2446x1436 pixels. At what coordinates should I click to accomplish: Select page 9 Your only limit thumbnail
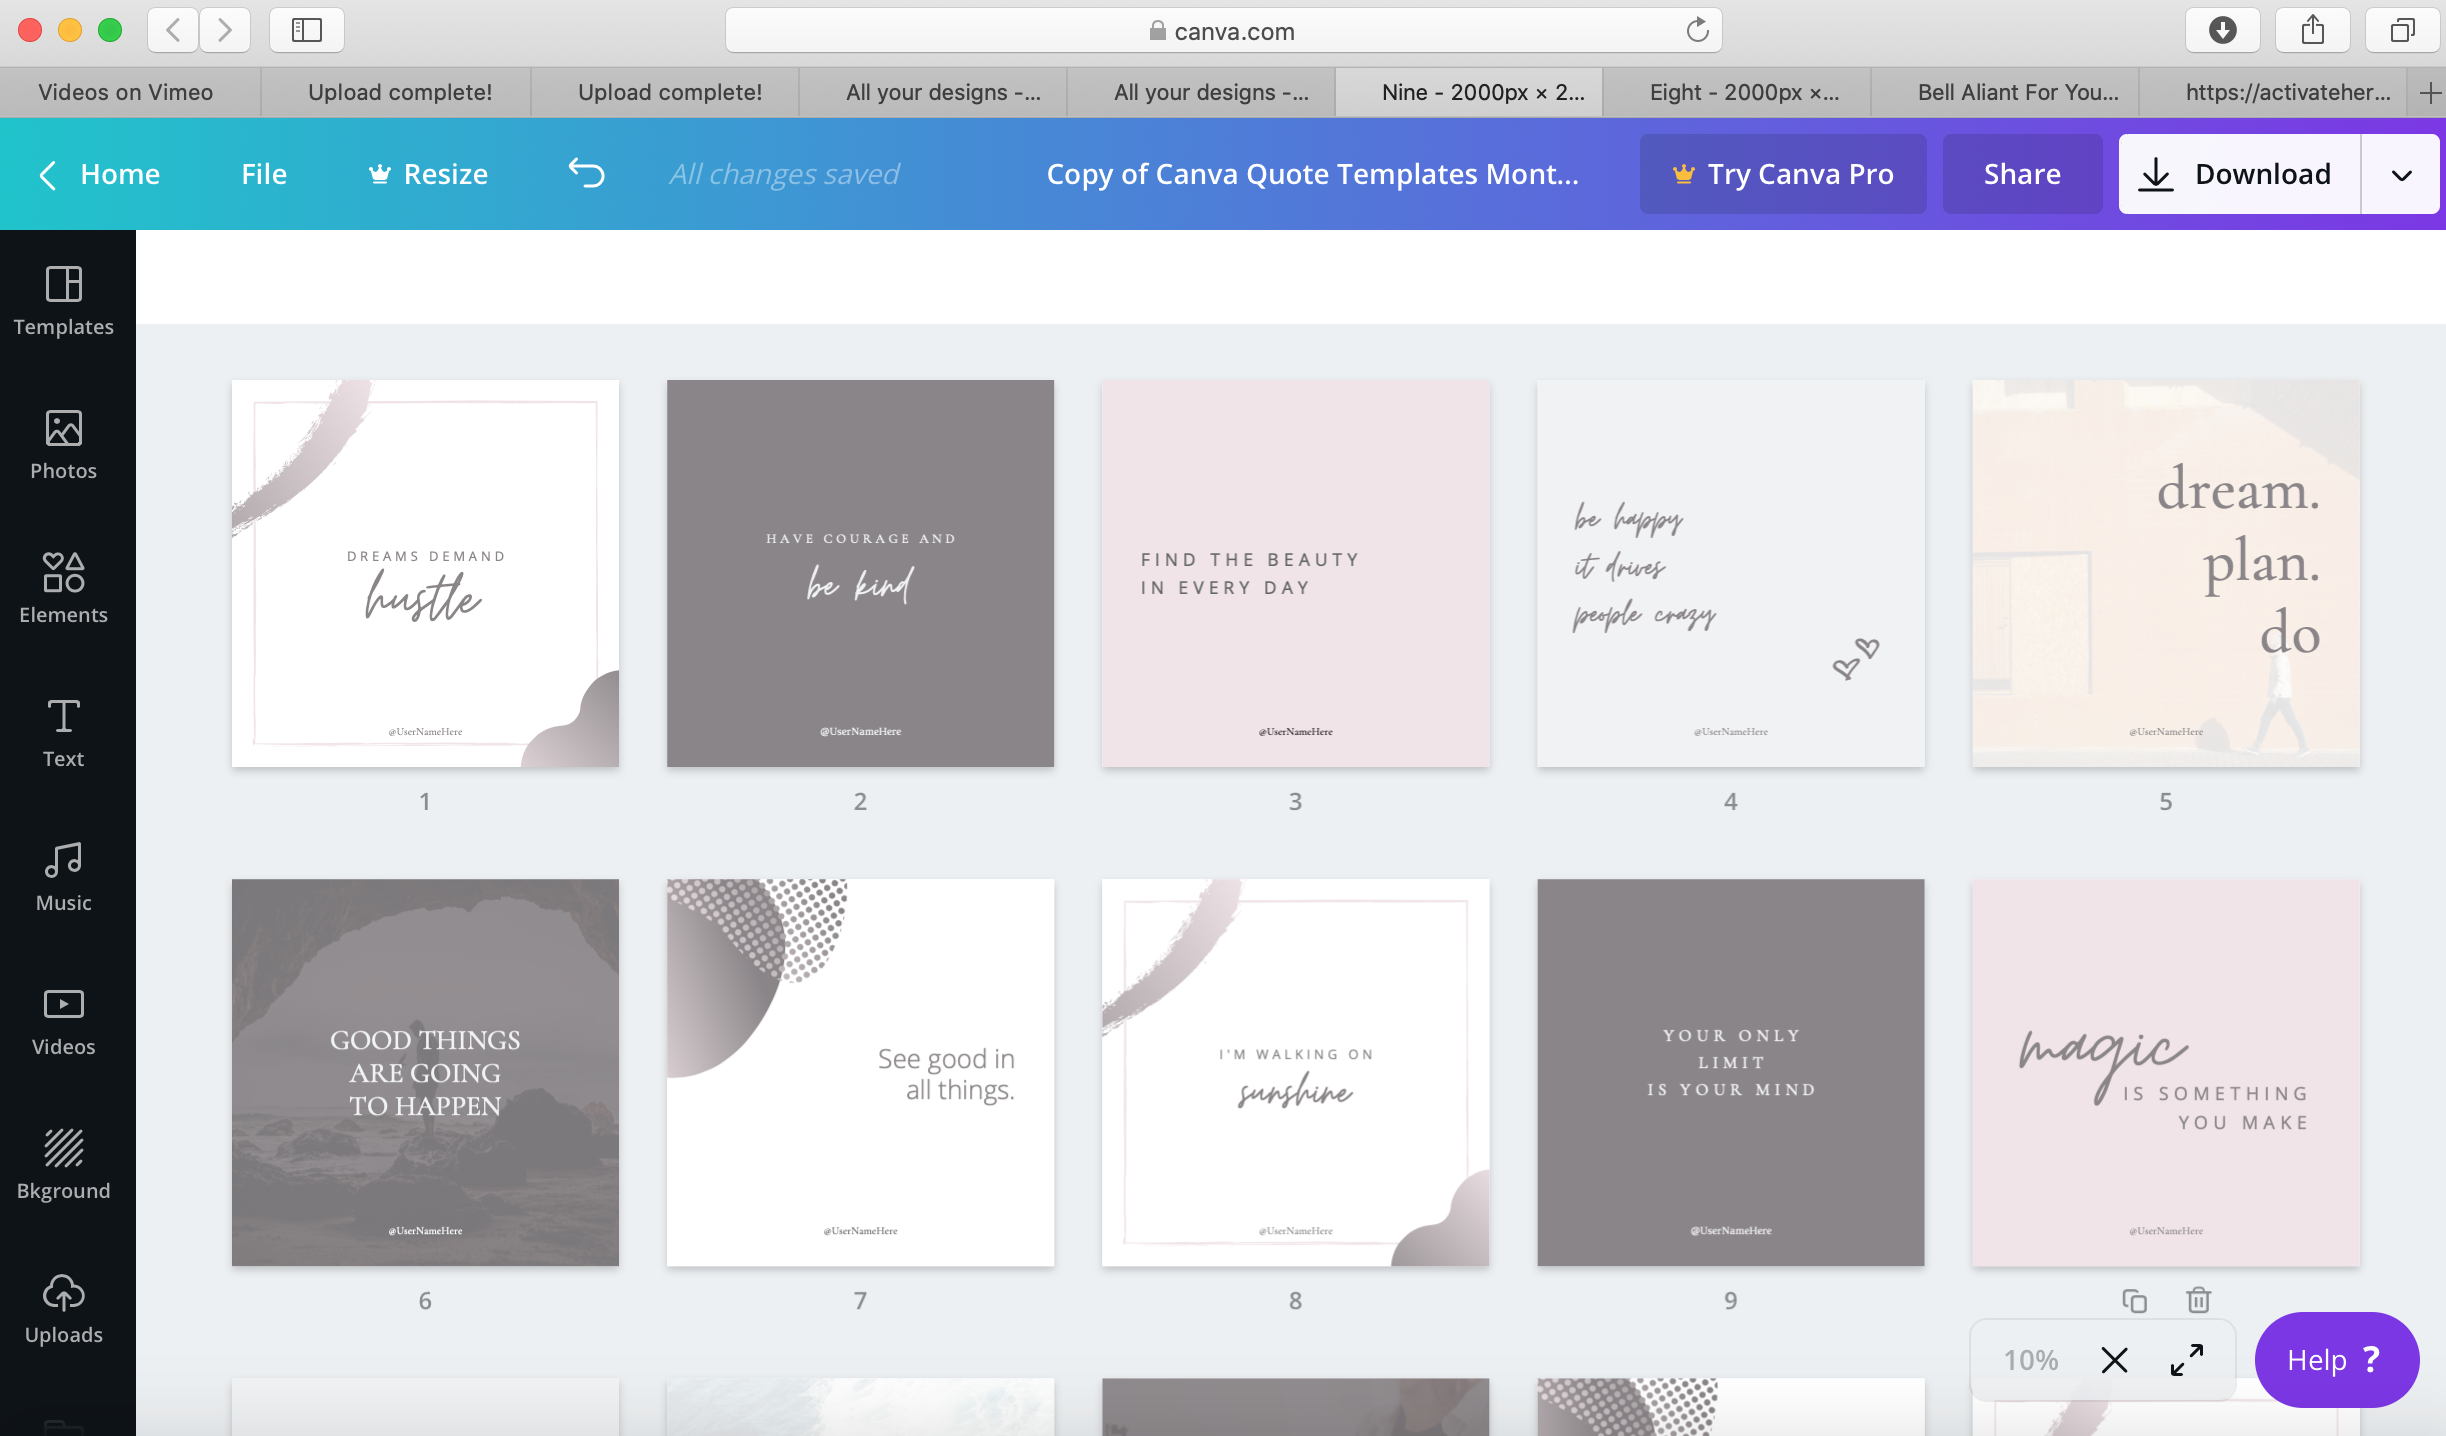coord(1730,1072)
